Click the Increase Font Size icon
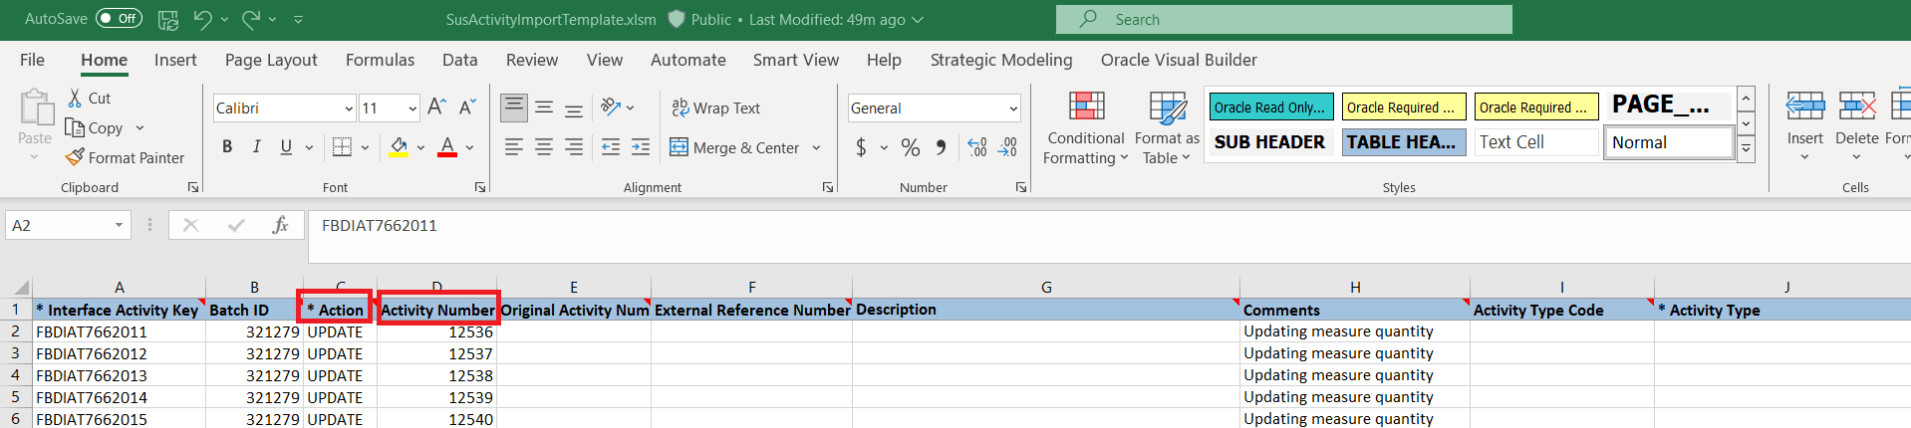1911x428 pixels. pos(436,107)
